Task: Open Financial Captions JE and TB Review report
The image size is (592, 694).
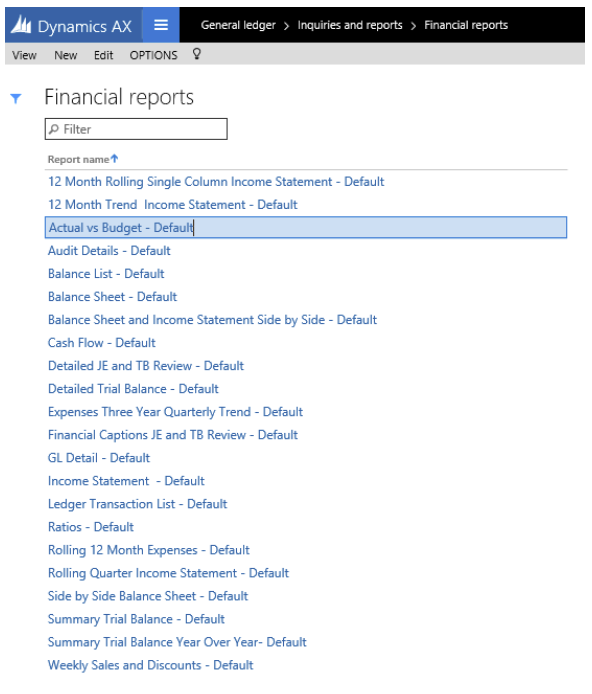Action: pos(173,435)
